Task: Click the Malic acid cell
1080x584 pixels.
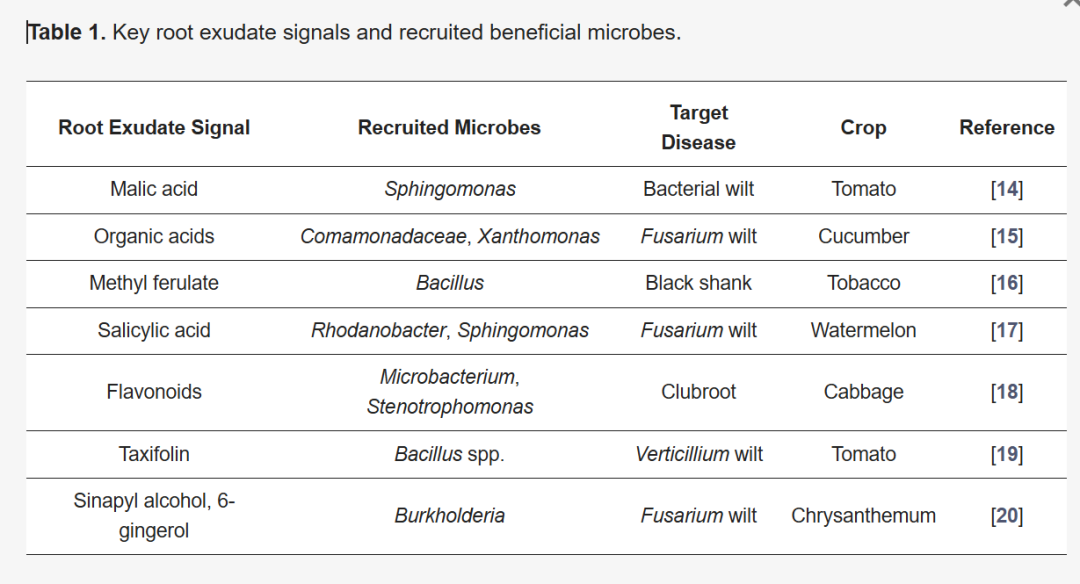Action: click(154, 189)
